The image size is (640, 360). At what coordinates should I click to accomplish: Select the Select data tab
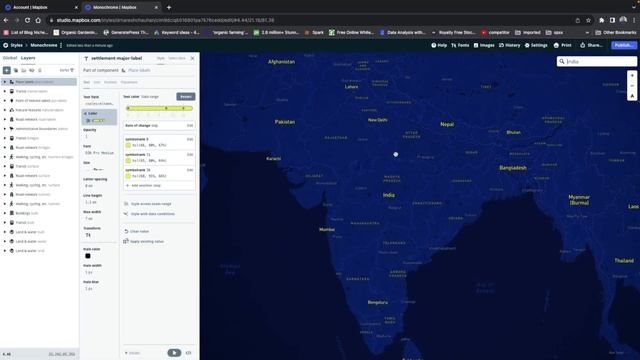[177, 58]
